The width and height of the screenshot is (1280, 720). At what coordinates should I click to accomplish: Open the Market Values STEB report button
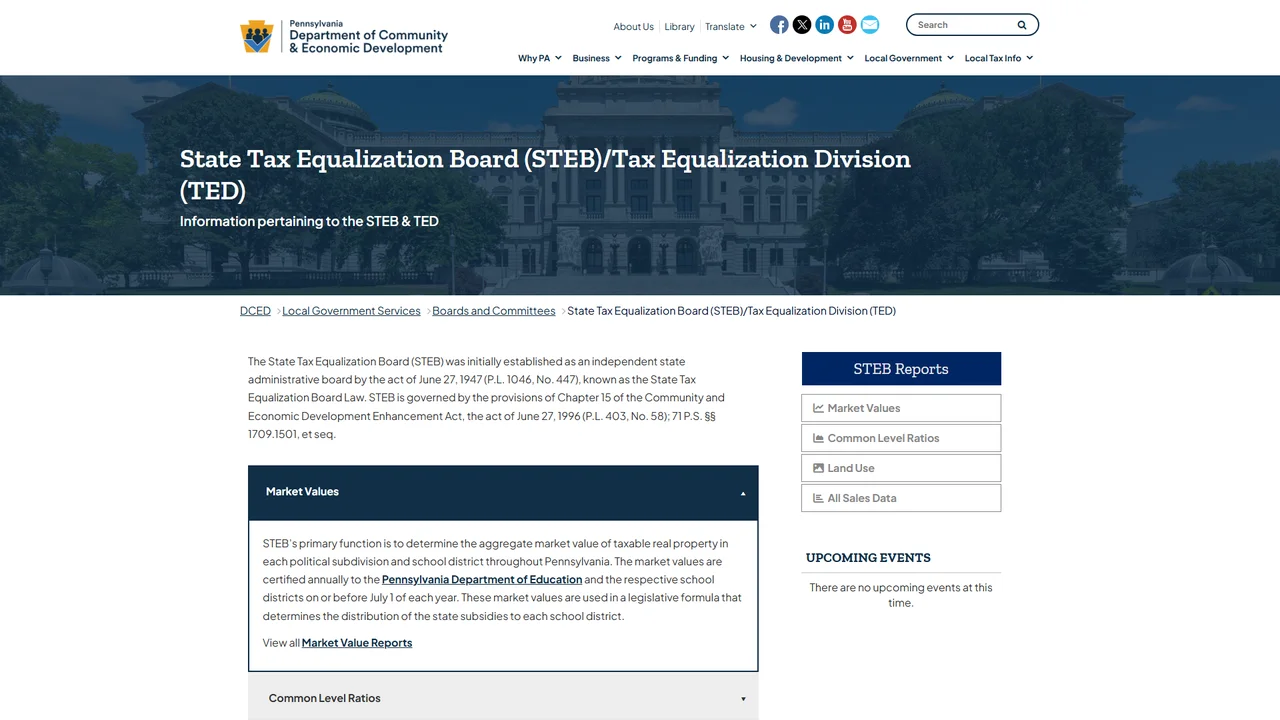tap(901, 408)
